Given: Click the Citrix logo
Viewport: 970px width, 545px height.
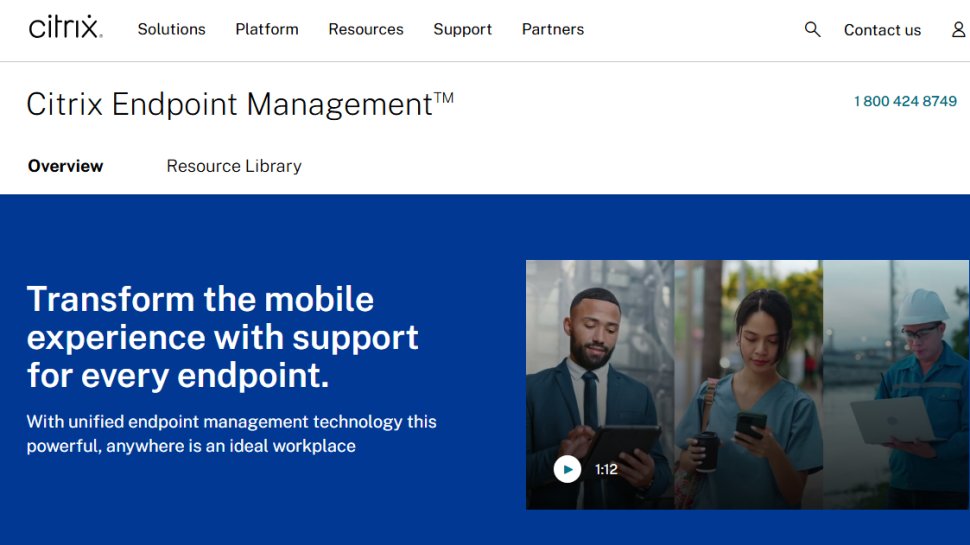Looking at the screenshot, I should point(66,28).
